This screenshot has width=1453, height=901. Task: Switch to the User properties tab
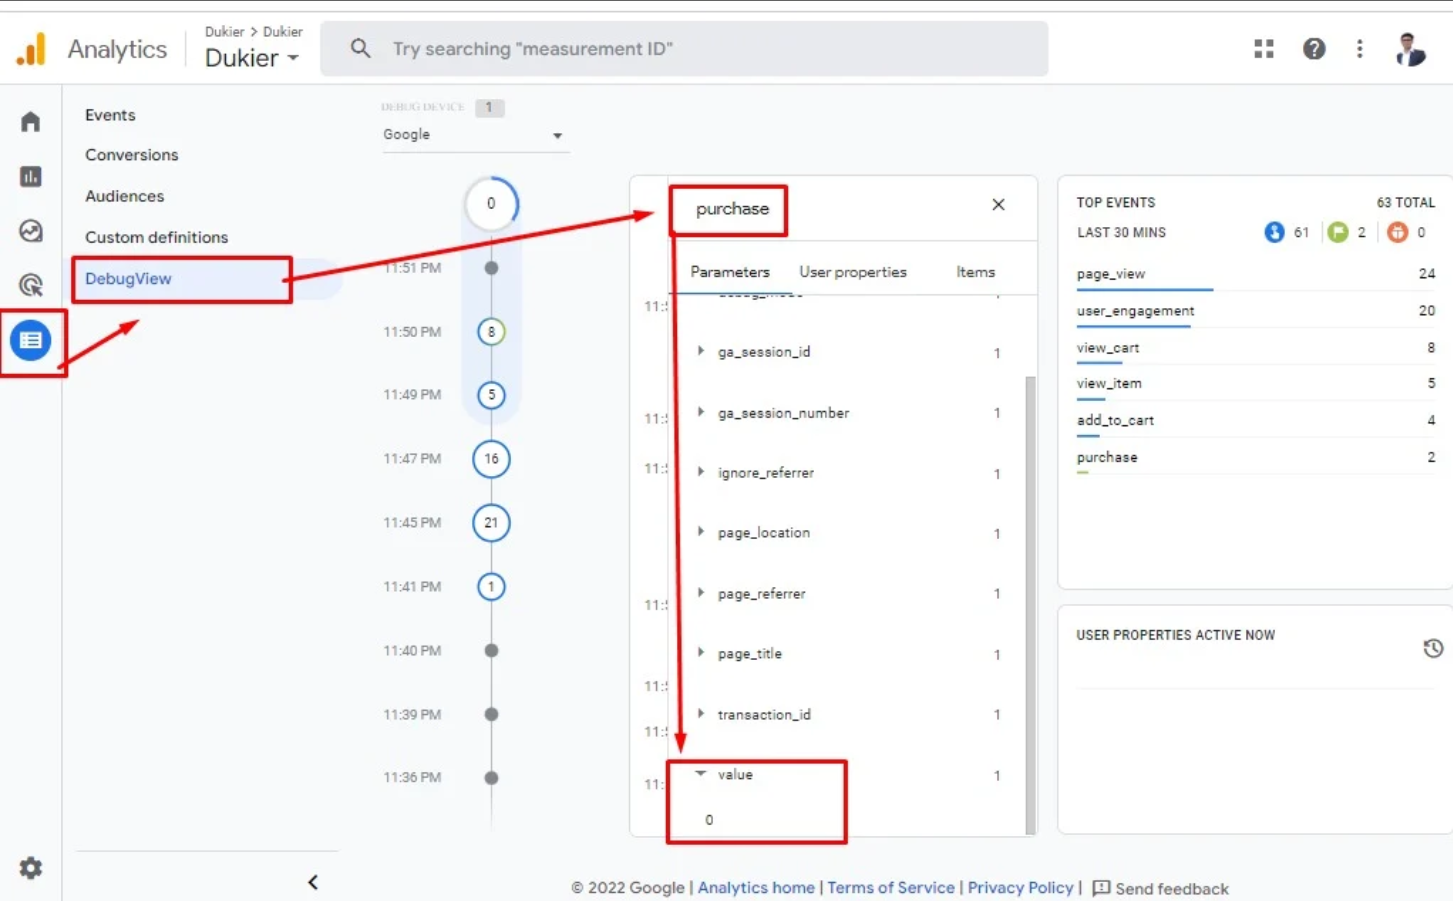click(852, 272)
